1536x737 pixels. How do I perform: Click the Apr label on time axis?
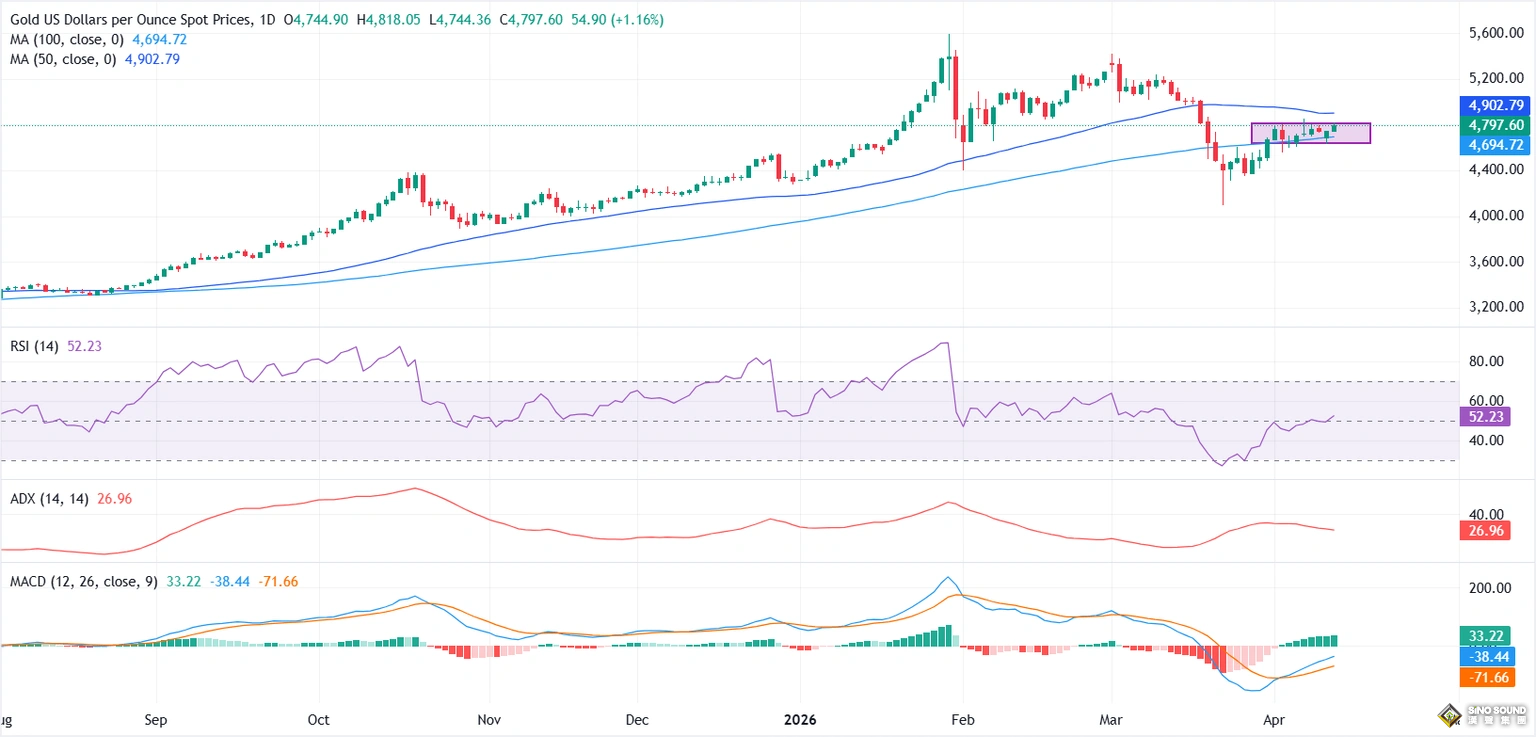(1273, 719)
